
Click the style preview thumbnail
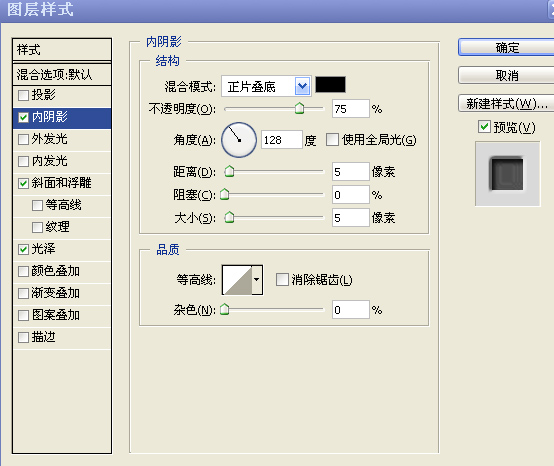(507, 174)
